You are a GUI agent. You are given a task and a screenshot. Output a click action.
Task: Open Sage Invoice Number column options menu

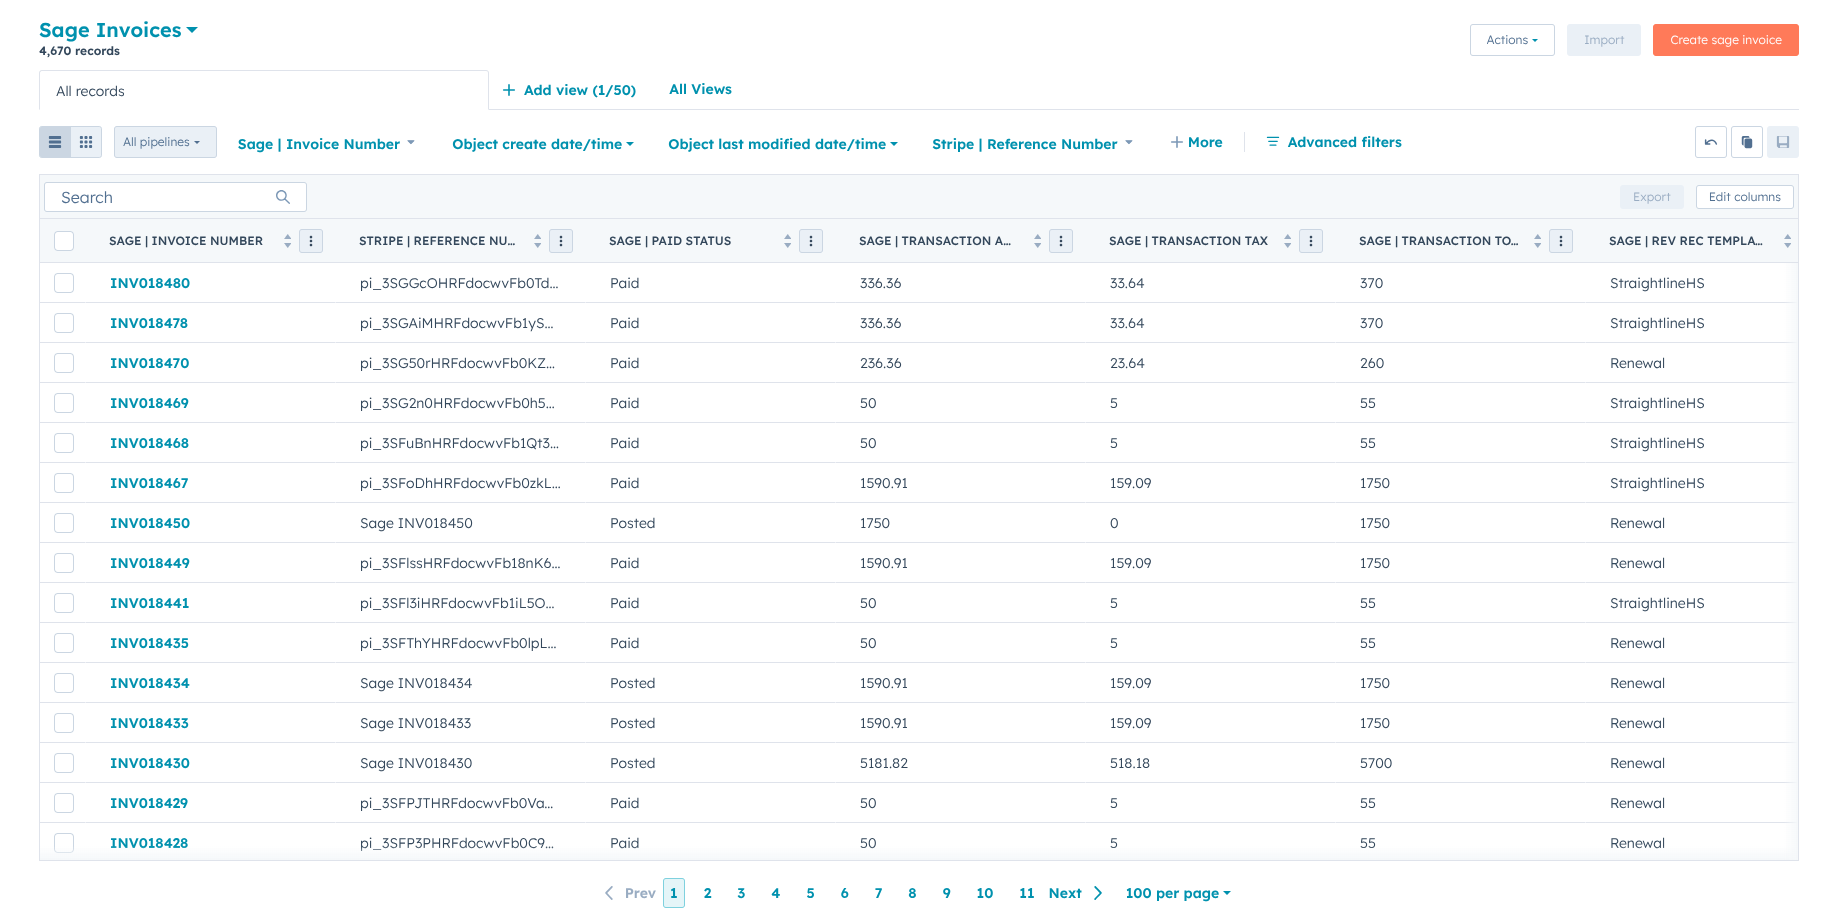[x=311, y=241]
